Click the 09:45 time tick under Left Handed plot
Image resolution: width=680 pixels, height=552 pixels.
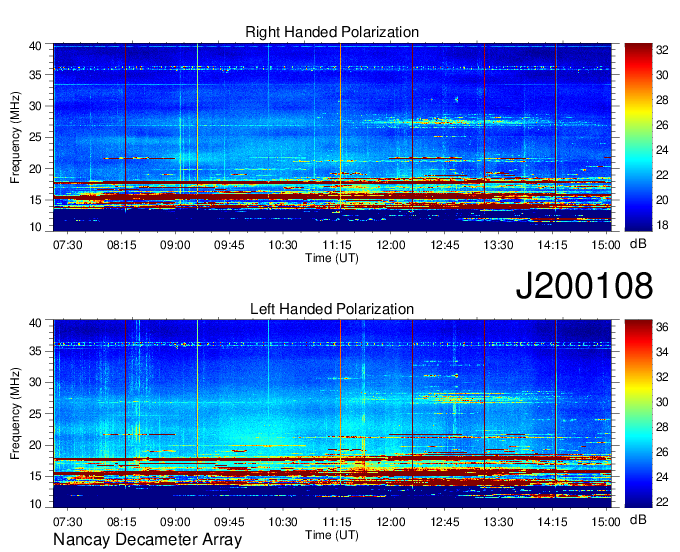tap(229, 522)
